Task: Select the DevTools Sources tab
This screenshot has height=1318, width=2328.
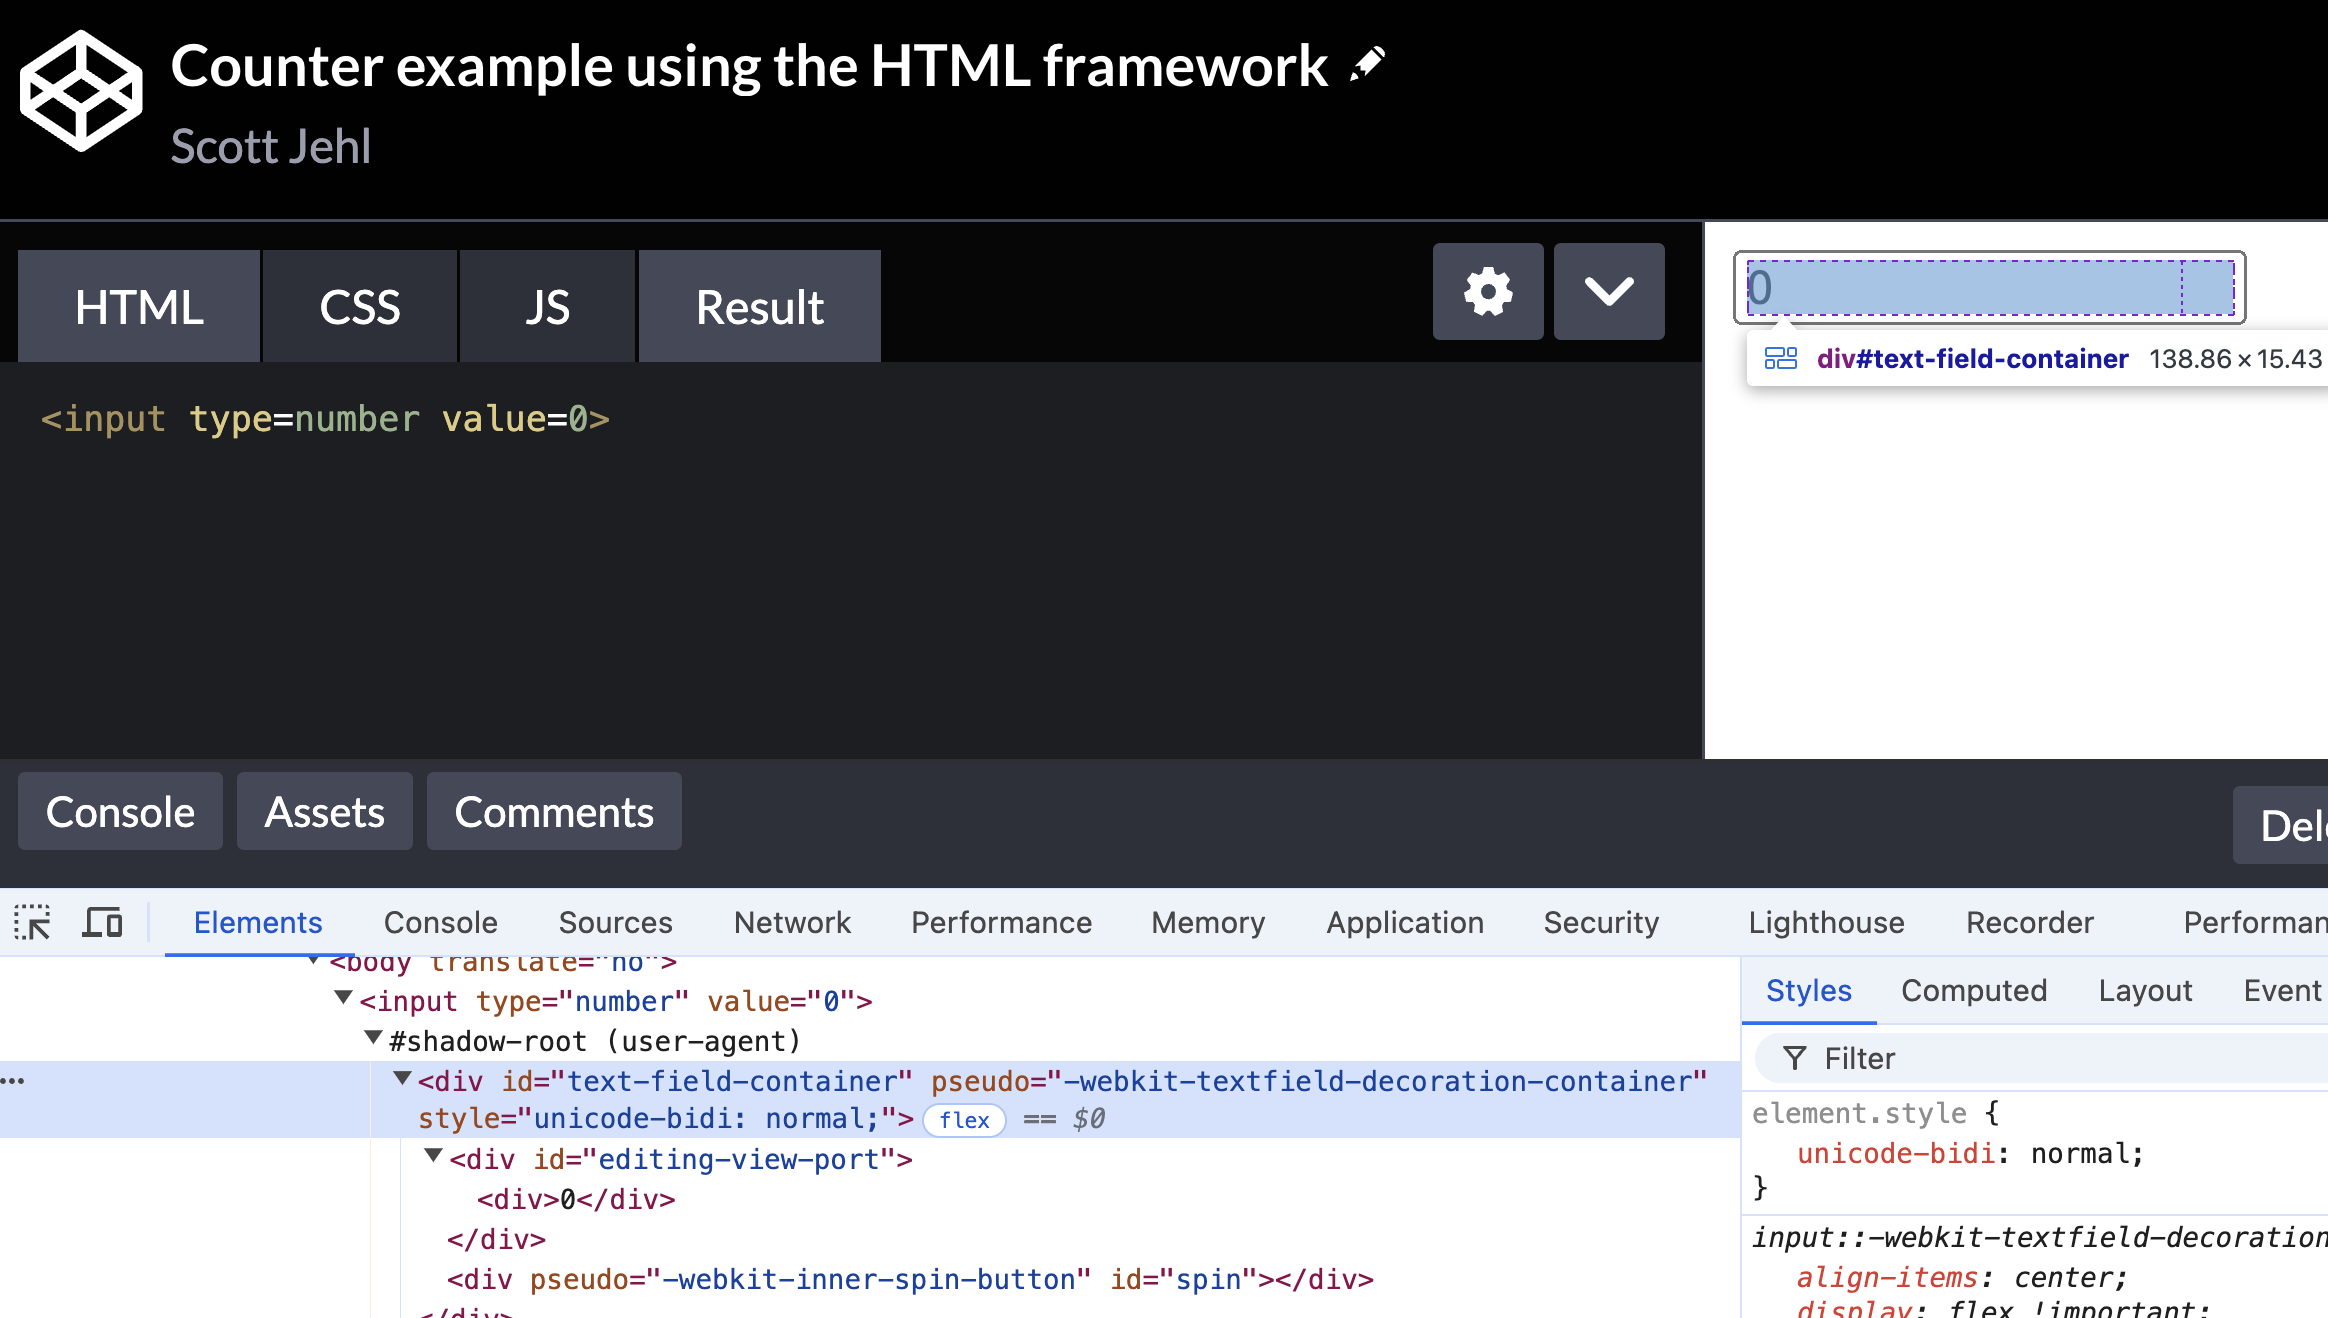Action: 616,922
